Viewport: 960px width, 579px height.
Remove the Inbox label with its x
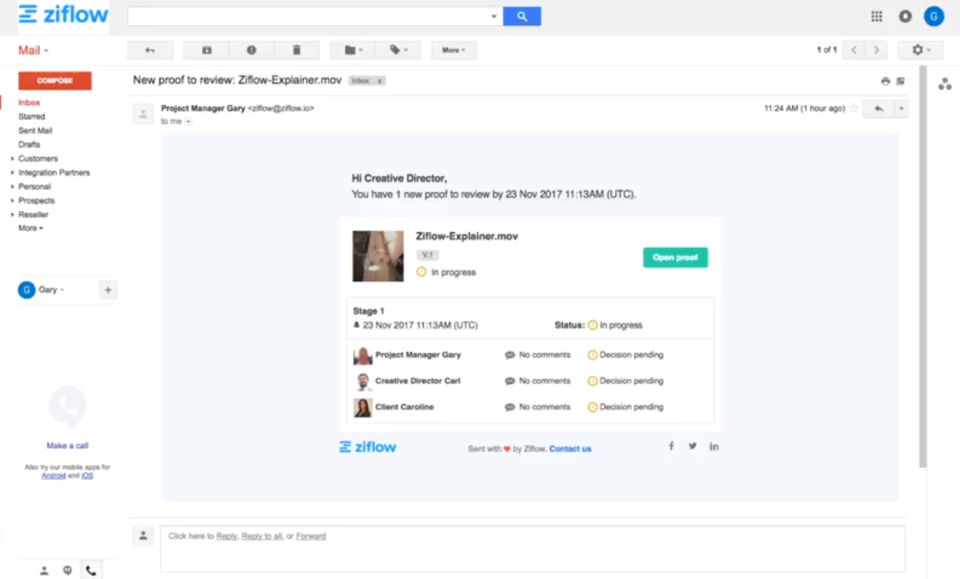380,81
